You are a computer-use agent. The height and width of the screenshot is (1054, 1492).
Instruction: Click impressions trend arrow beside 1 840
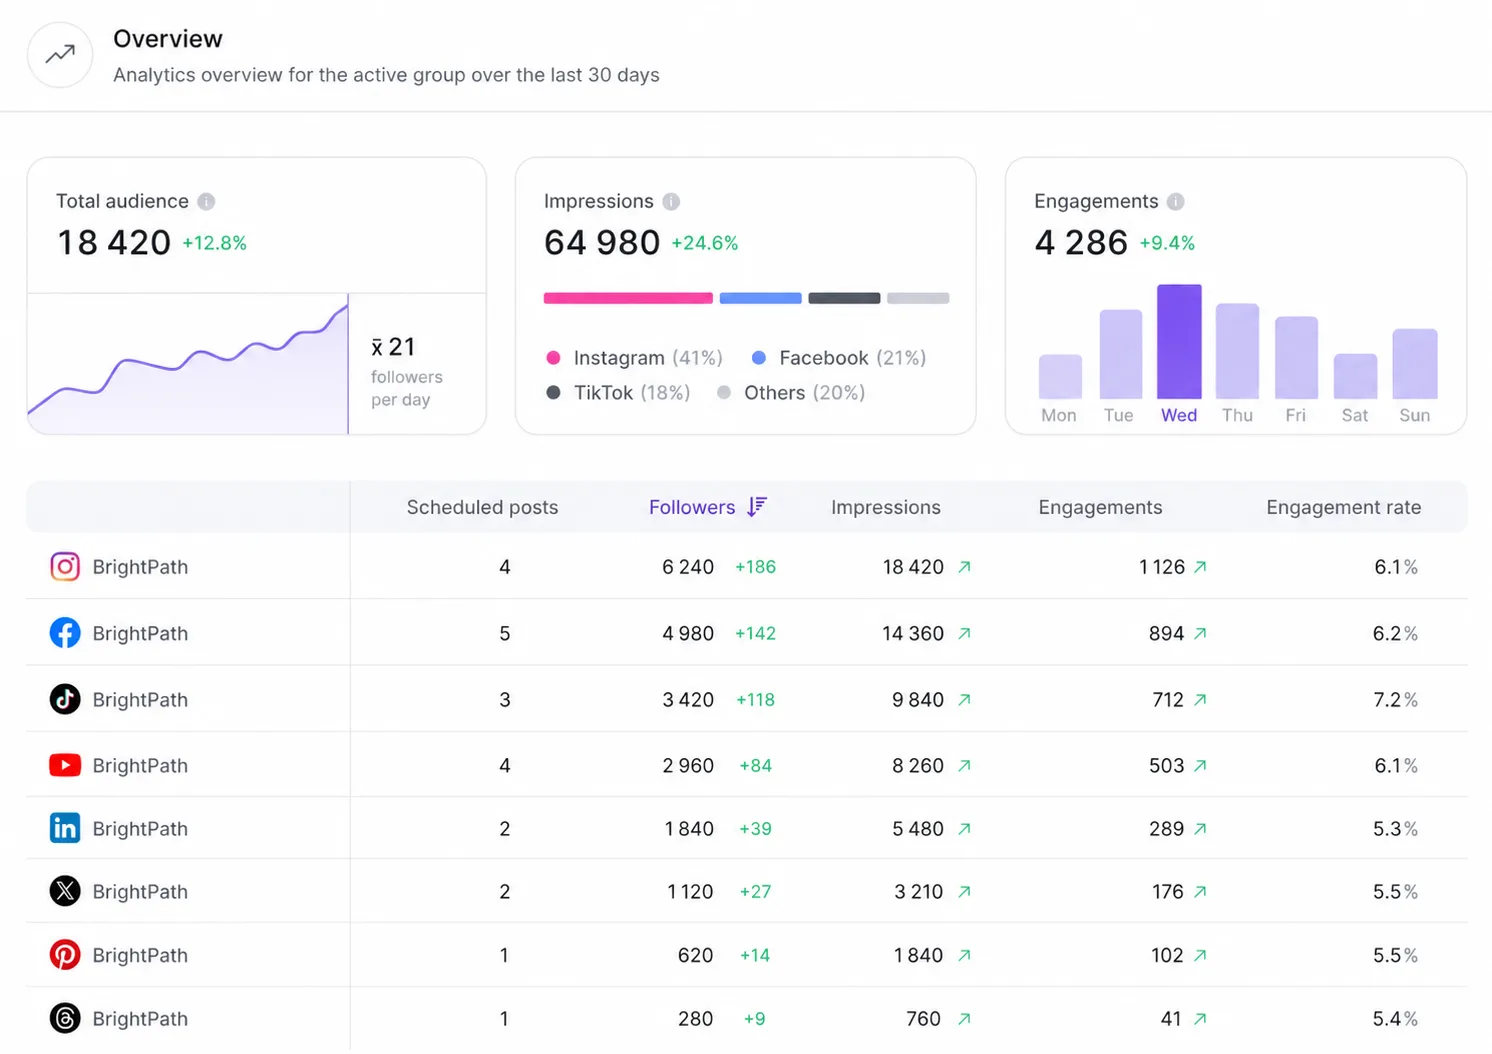point(964,956)
